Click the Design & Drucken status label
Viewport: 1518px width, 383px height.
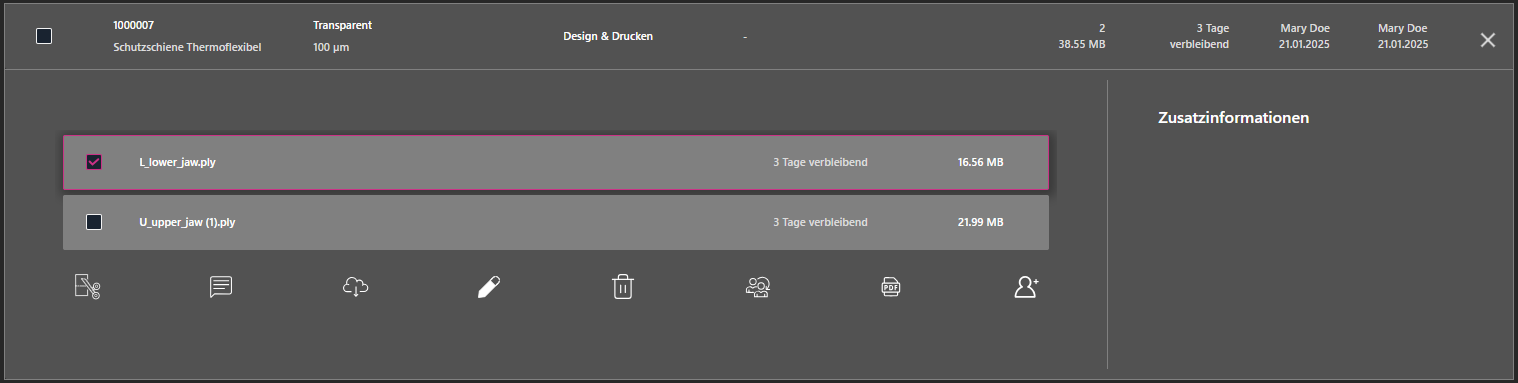[608, 36]
